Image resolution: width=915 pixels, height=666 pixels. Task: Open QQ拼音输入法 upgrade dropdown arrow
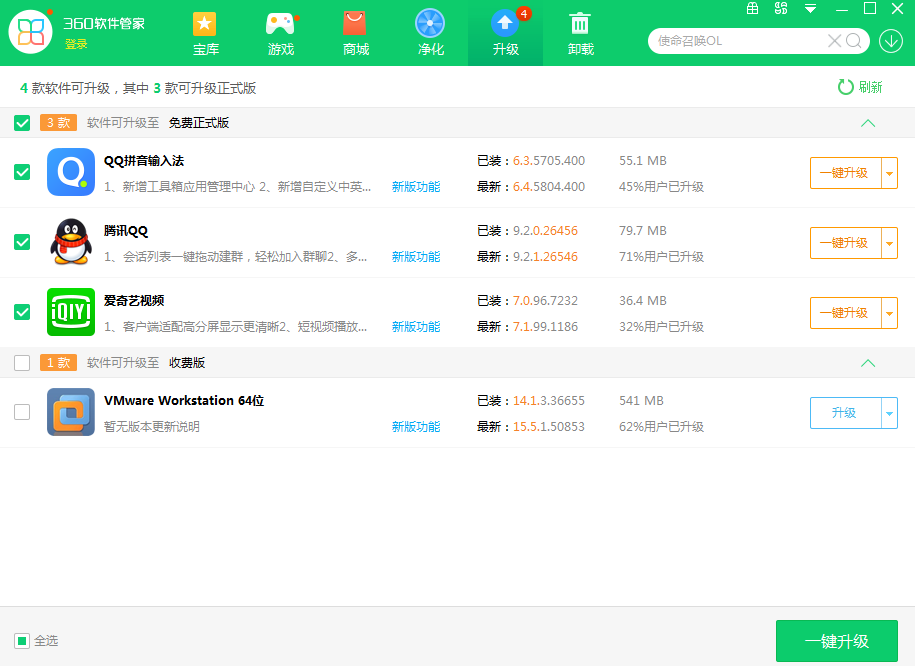889,173
